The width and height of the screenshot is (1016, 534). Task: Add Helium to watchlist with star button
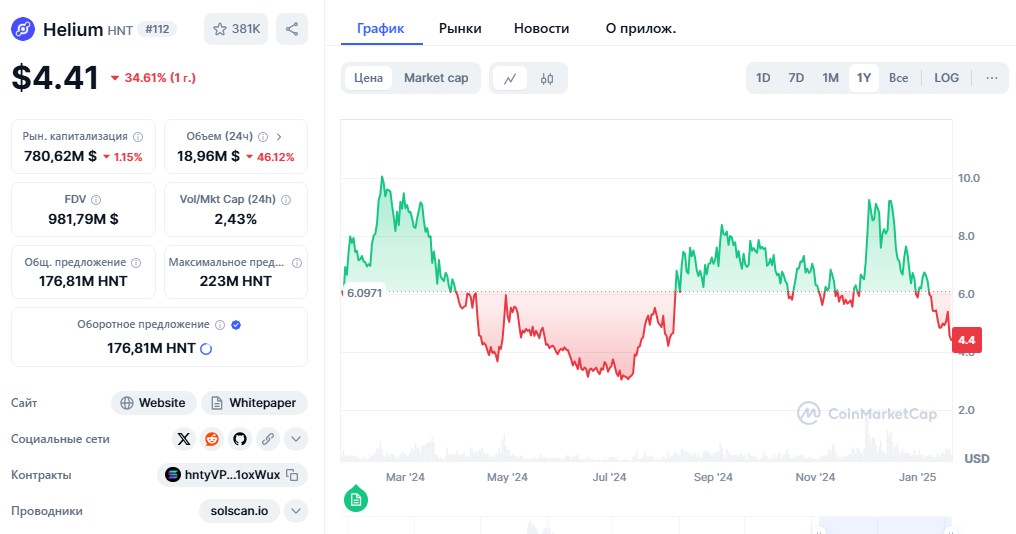pos(236,29)
